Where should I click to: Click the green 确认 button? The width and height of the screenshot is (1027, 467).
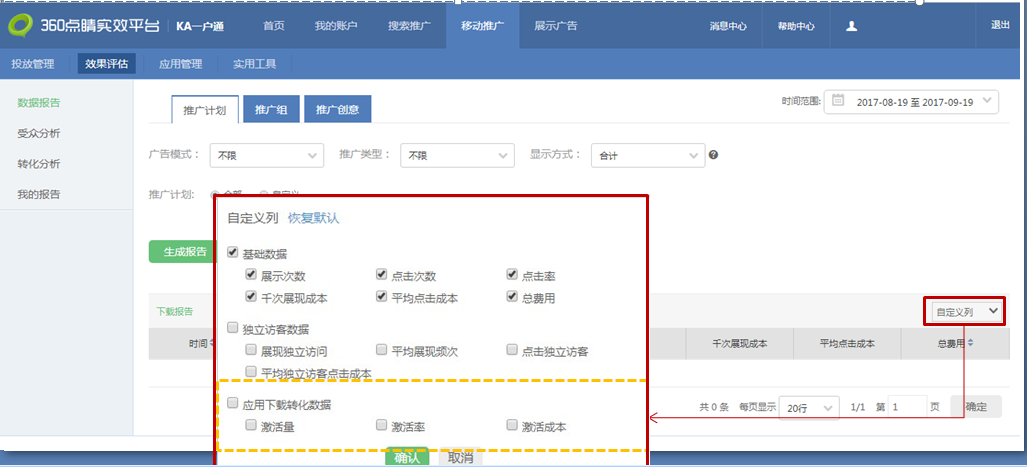click(406, 458)
